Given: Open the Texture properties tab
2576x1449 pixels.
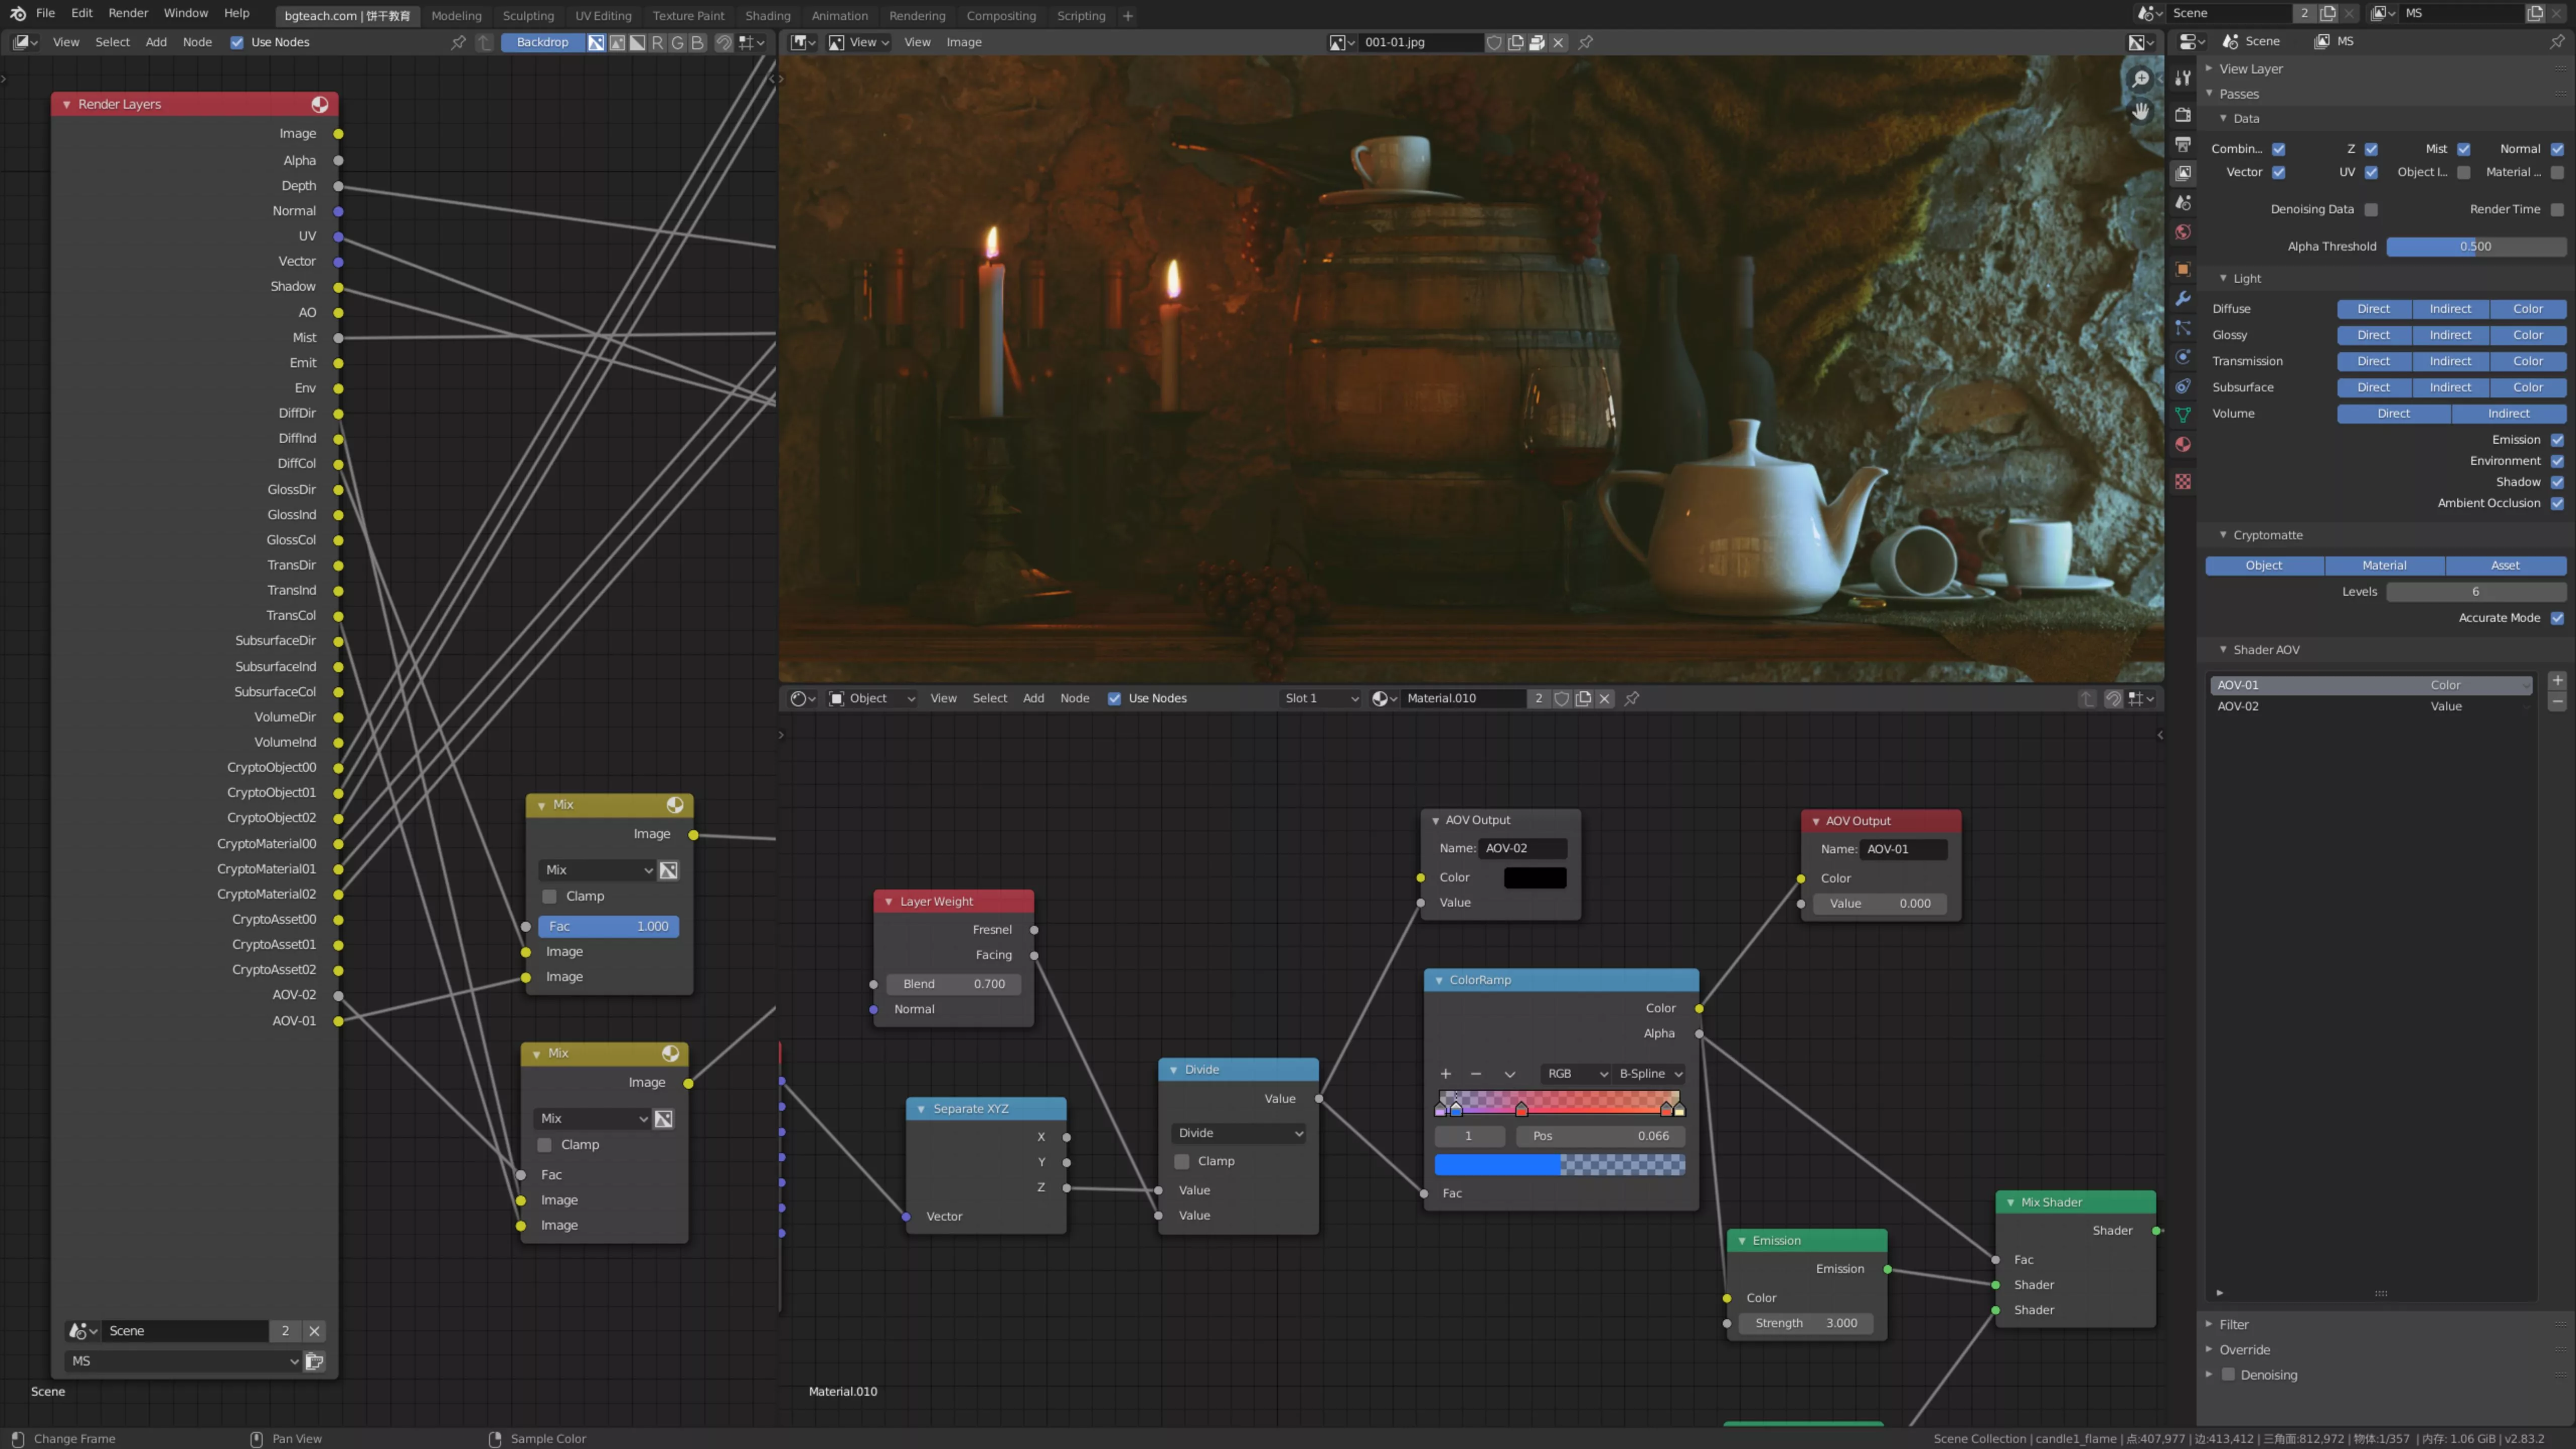Looking at the screenshot, I should pyautogui.click(x=2183, y=481).
